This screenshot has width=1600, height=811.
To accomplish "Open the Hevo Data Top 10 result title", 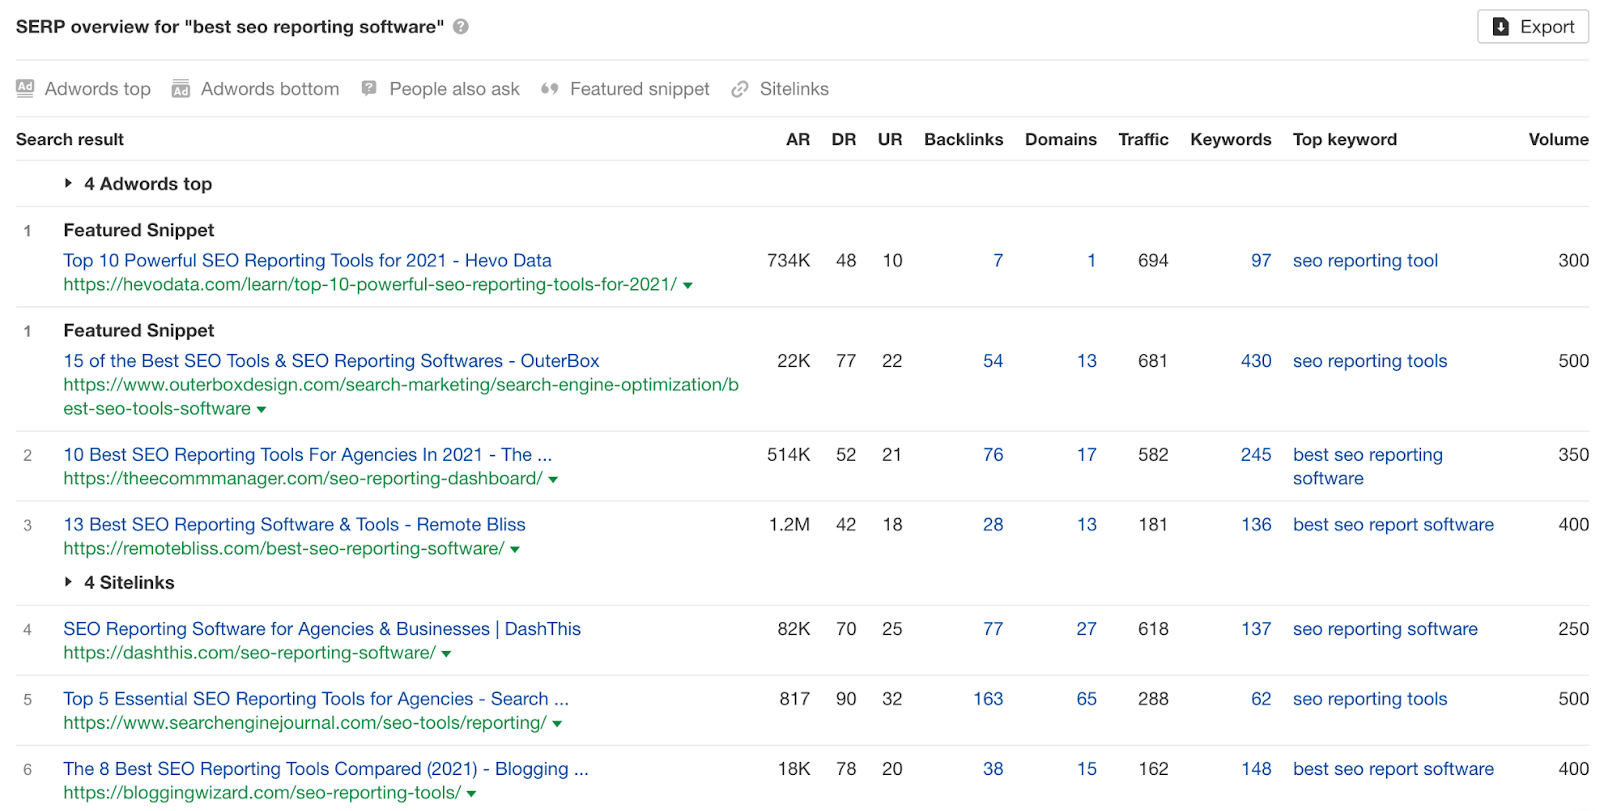I will (x=307, y=260).
